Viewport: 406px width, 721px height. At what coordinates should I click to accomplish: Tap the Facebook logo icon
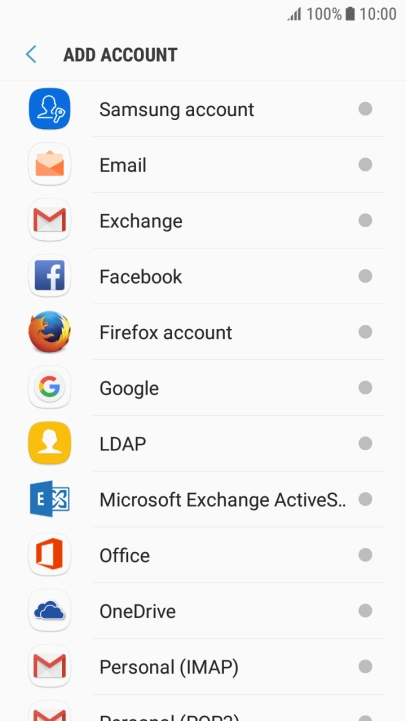pyautogui.click(x=50, y=276)
